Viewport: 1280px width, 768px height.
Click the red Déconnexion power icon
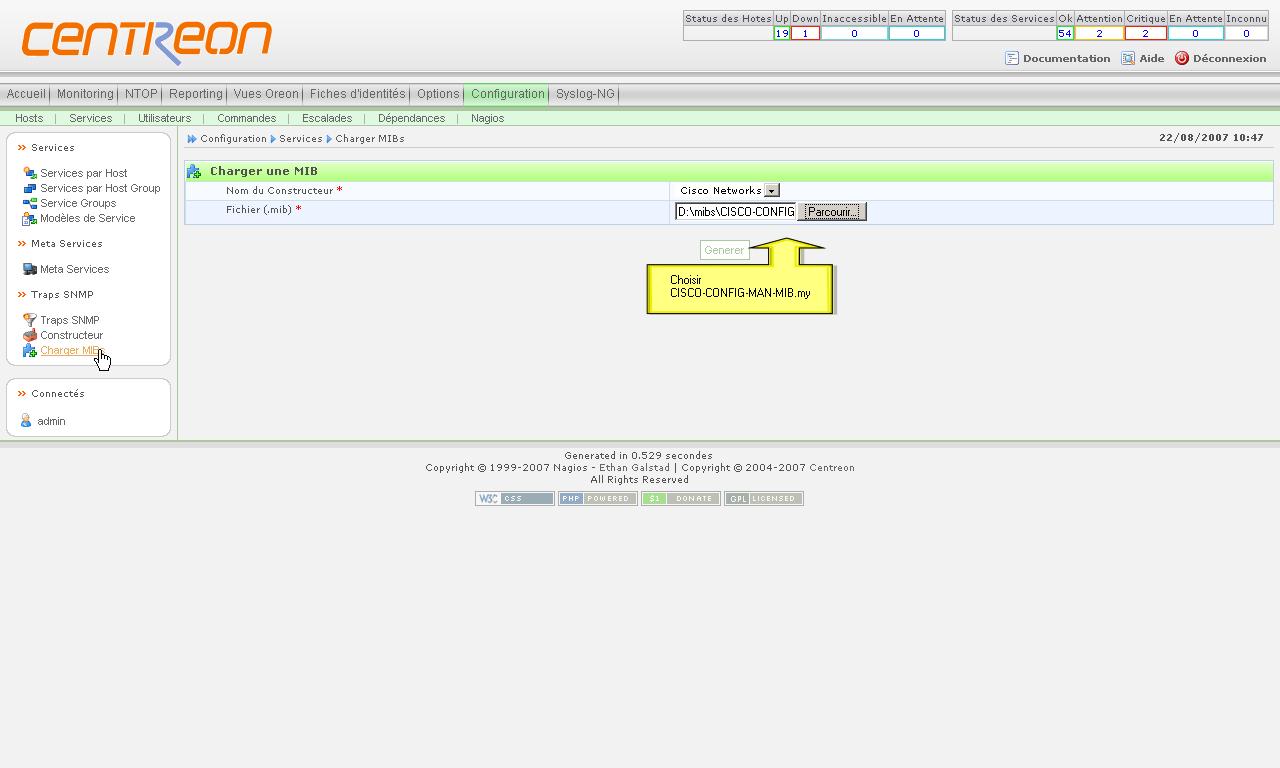point(1182,58)
